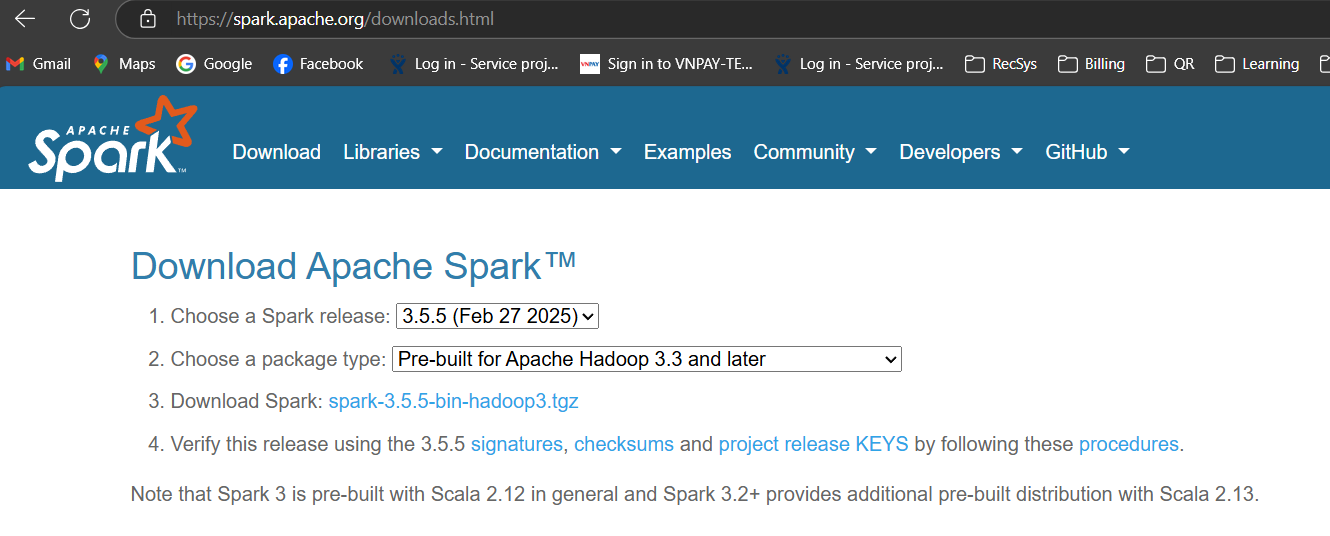1330x536 pixels.
Task: Open the package type dropdown
Action: pyautogui.click(x=646, y=359)
